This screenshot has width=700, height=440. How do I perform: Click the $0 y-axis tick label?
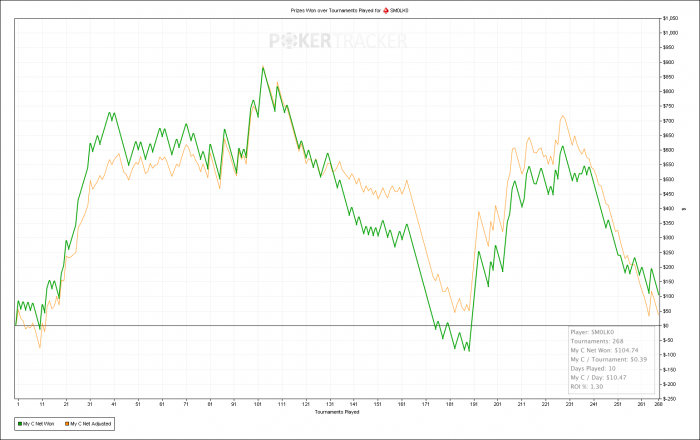click(666, 326)
